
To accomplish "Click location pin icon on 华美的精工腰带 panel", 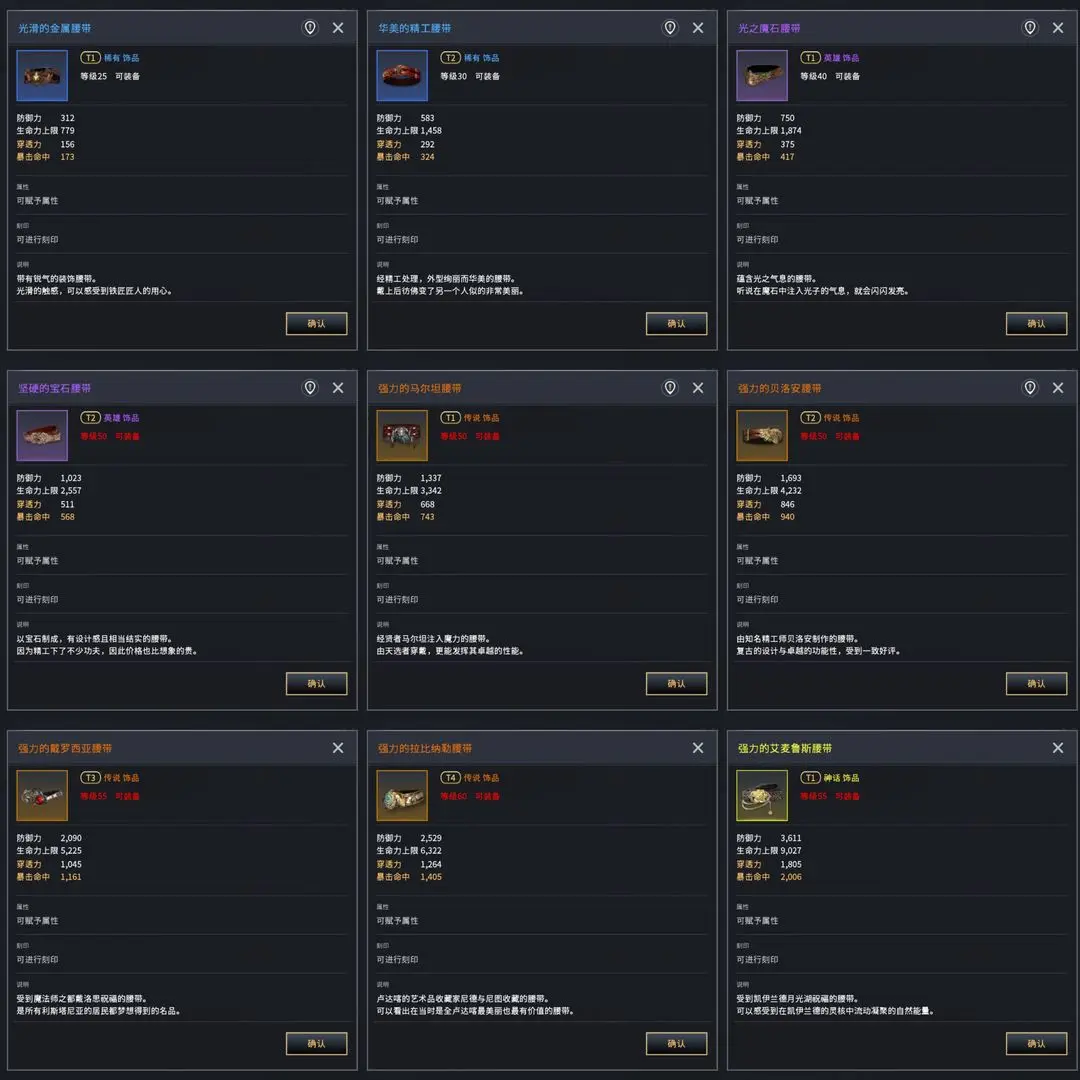I will tap(670, 28).
